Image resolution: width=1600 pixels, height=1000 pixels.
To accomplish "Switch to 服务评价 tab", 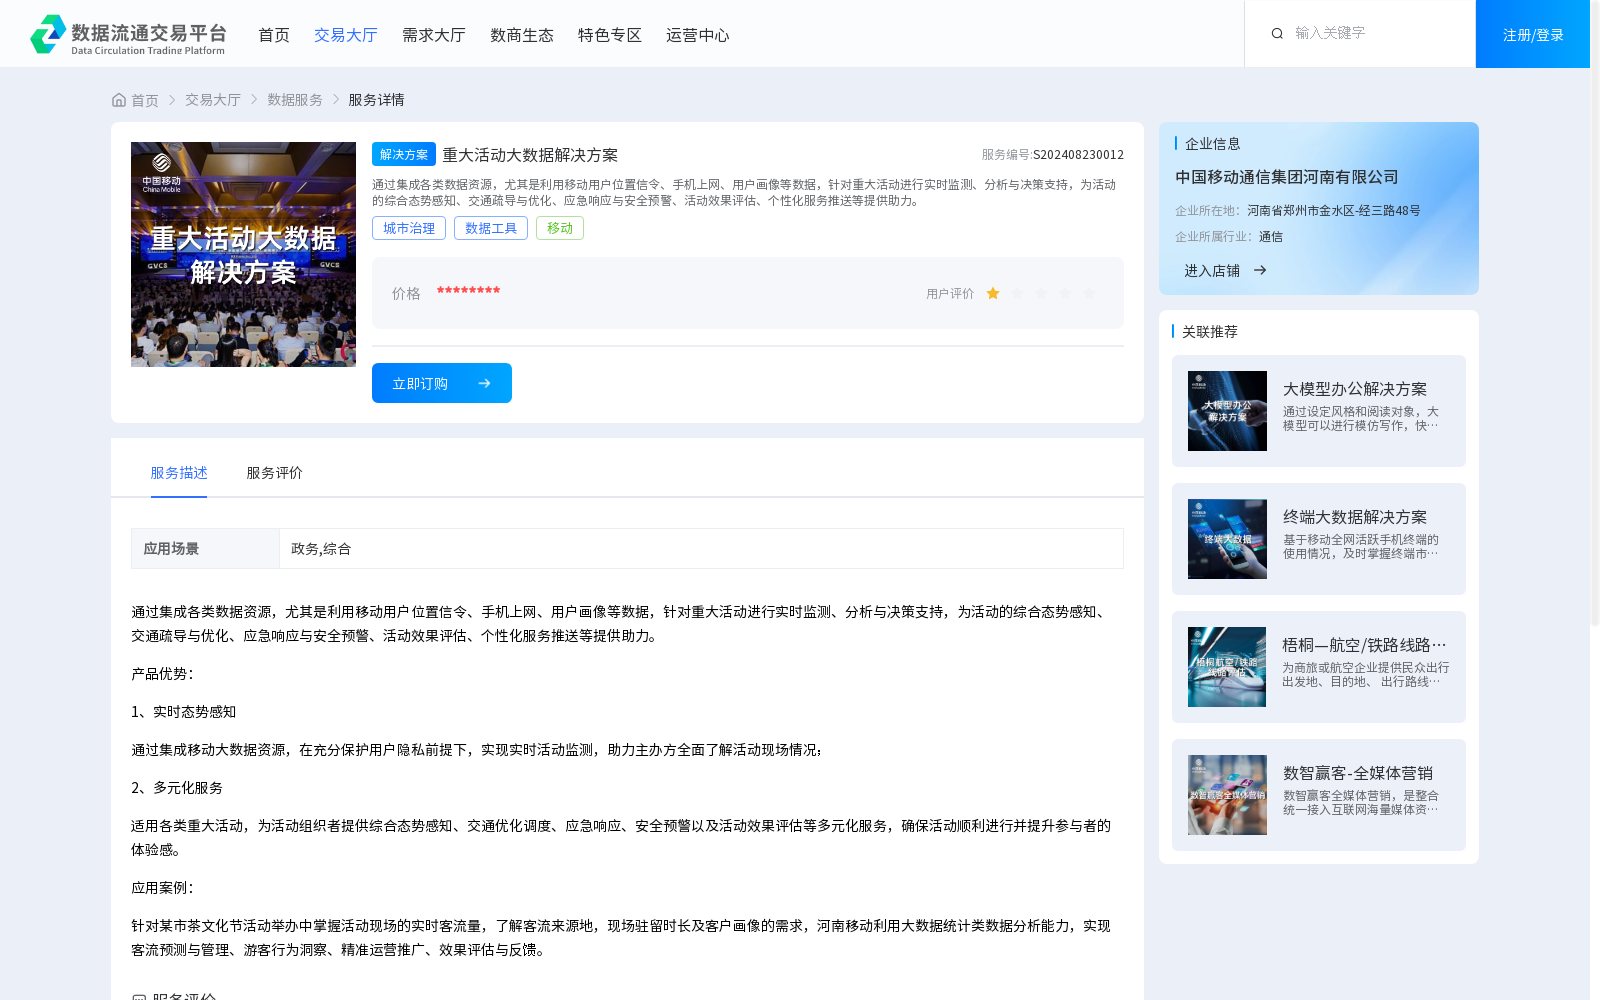I will (x=275, y=473).
